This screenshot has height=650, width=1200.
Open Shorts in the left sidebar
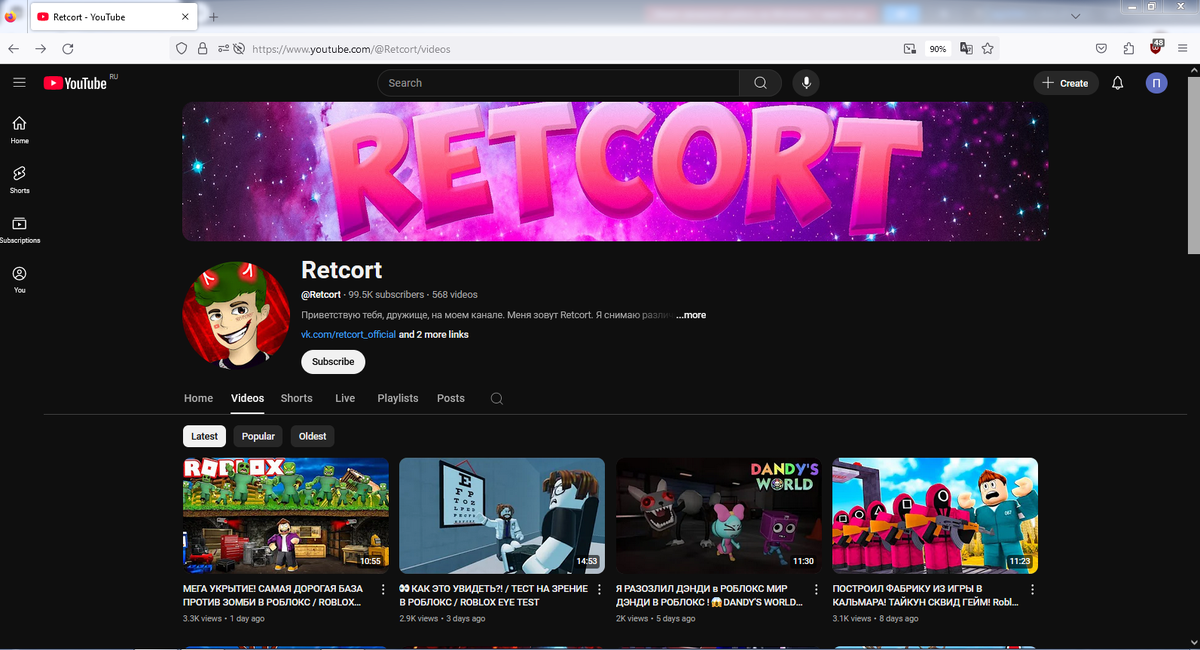point(19,179)
